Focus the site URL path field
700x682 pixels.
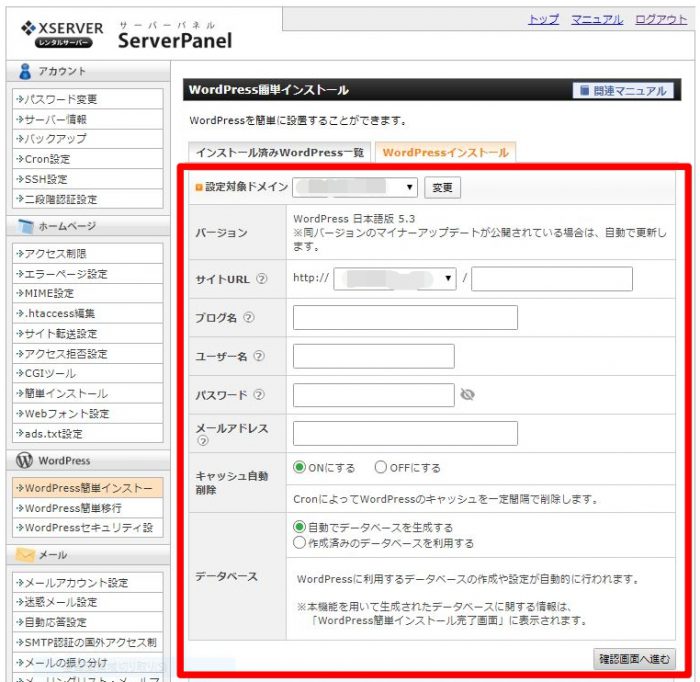pyautogui.click(x=552, y=279)
